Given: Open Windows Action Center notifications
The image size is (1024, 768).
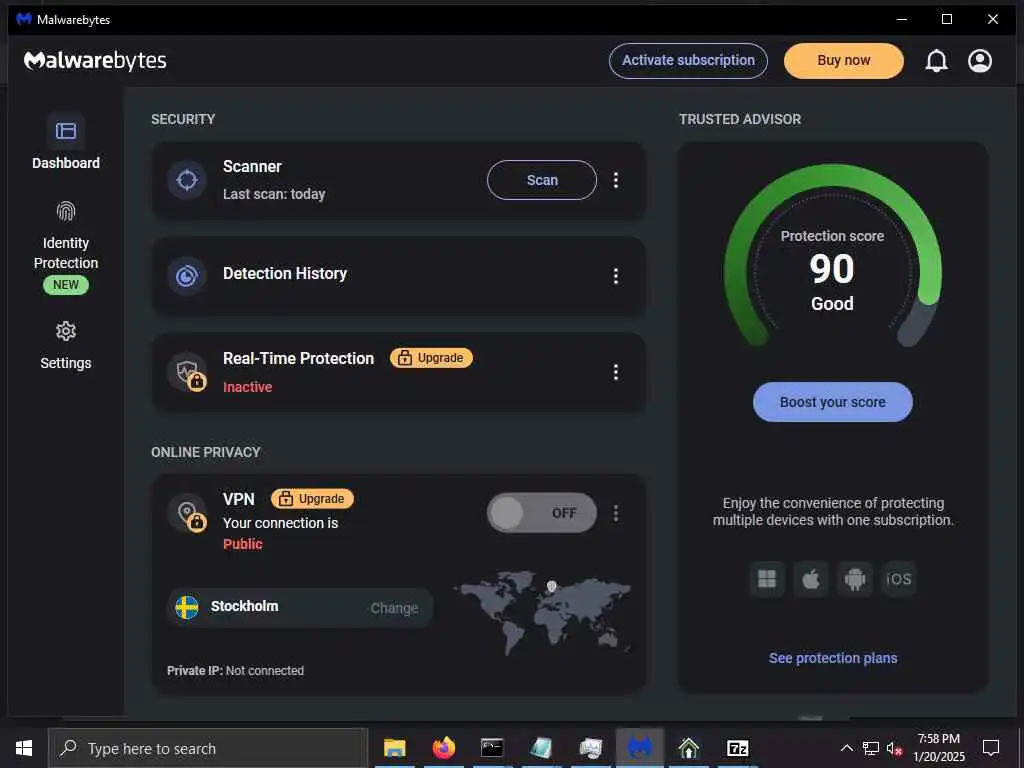Looking at the screenshot, I should (991, 748).
